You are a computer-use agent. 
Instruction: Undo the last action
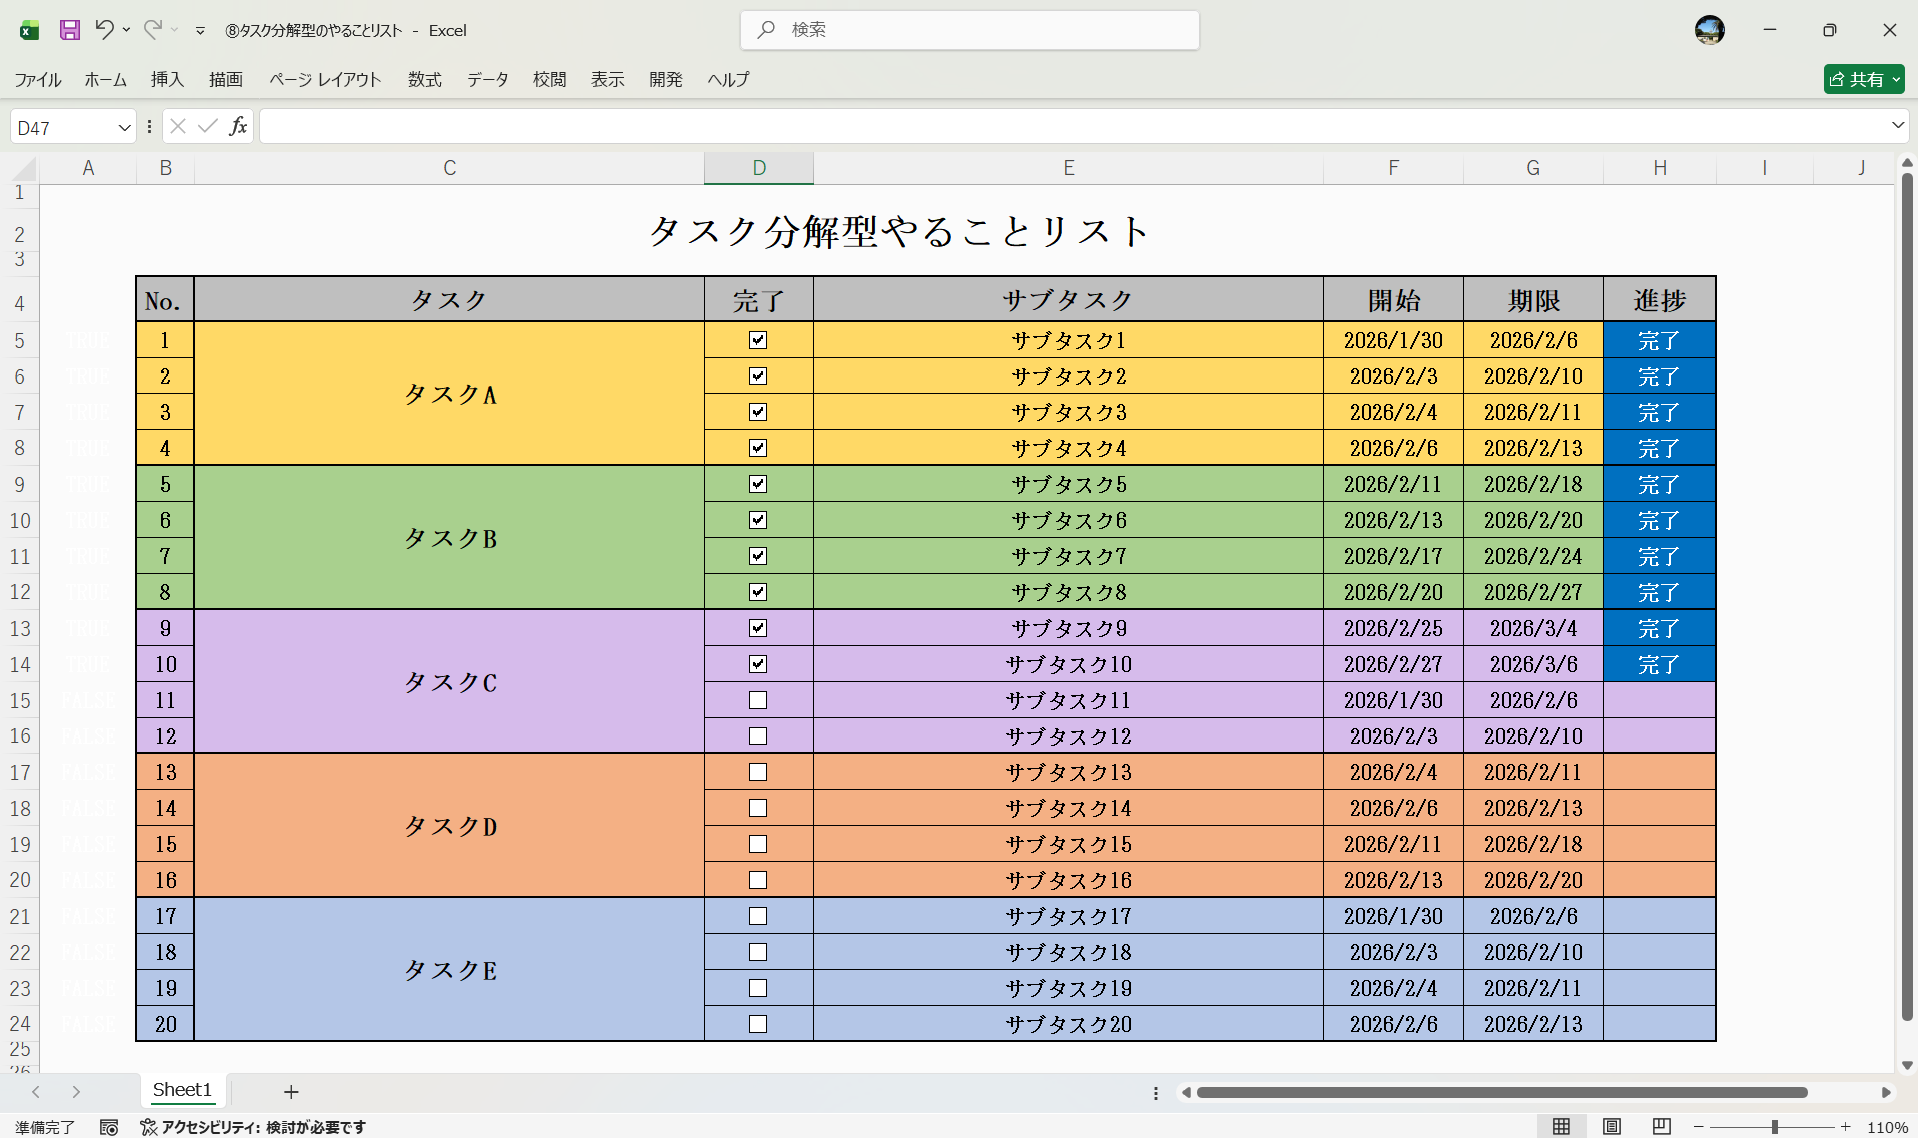click(104, 30)
